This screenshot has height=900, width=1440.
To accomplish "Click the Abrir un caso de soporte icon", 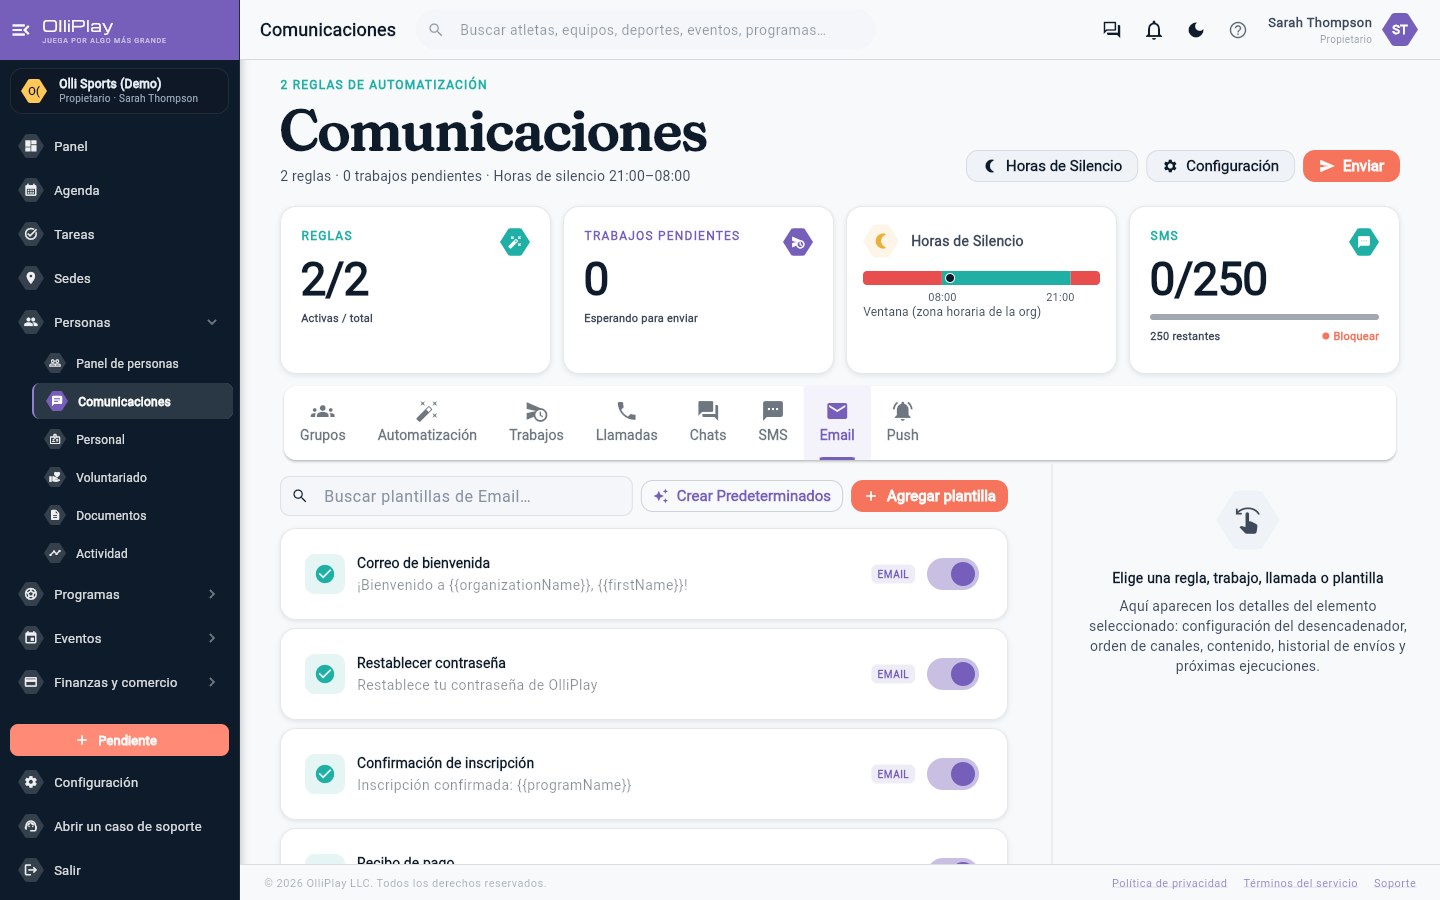I will click(x=31, y=826).
